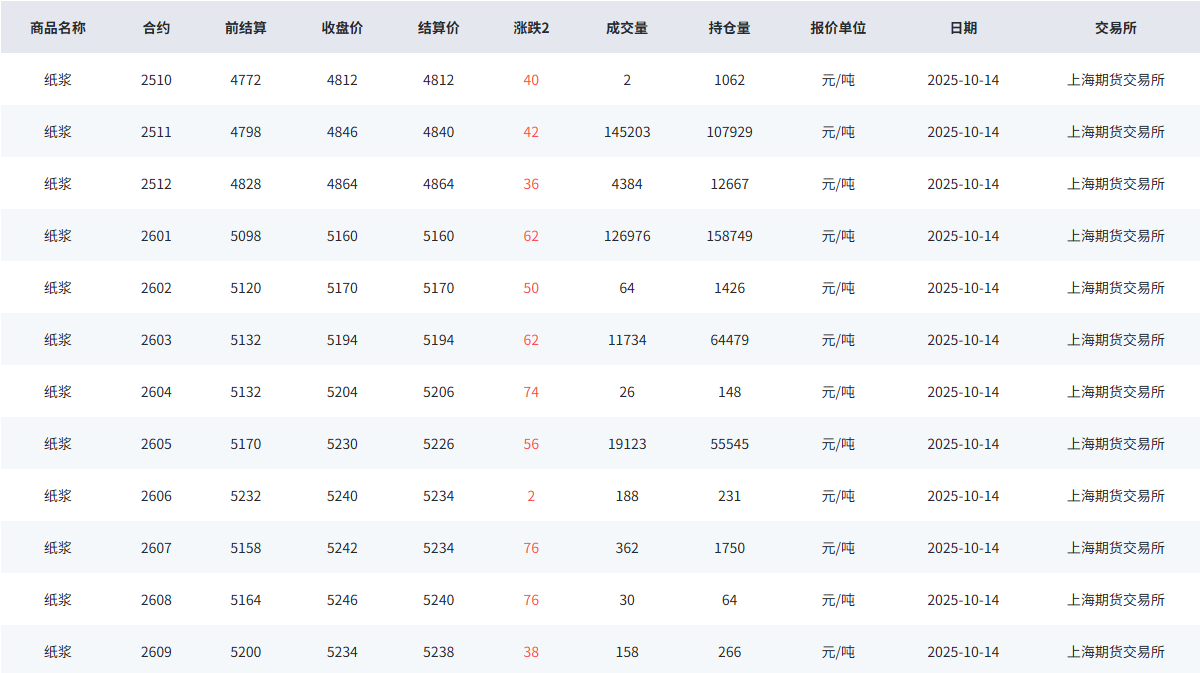Select contract 2511 in the 合约 column
Viewport: 1200px width, 673px height.
(156, 132)
